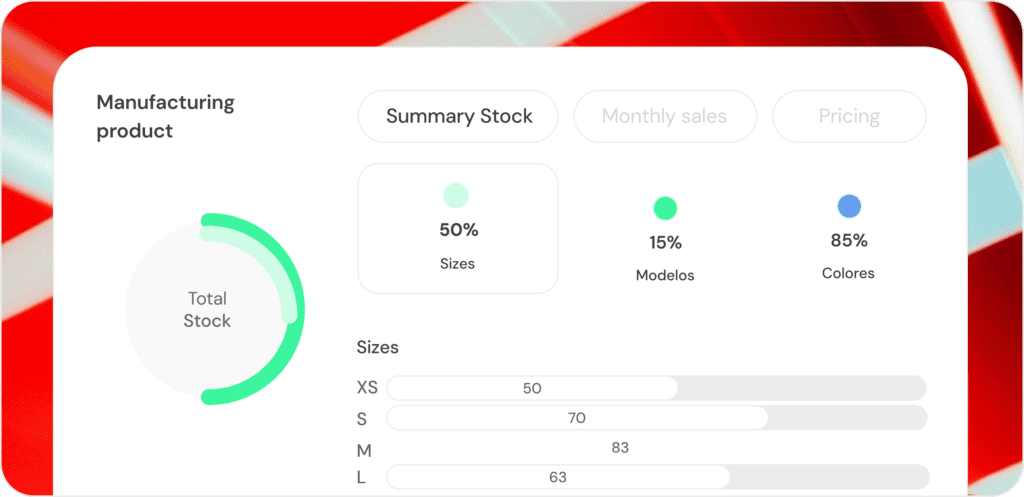The width and height of the screenshot is (1024, 497).
Task: Switch to the Summary Stock tab
Action: click(x=459, y=116)
